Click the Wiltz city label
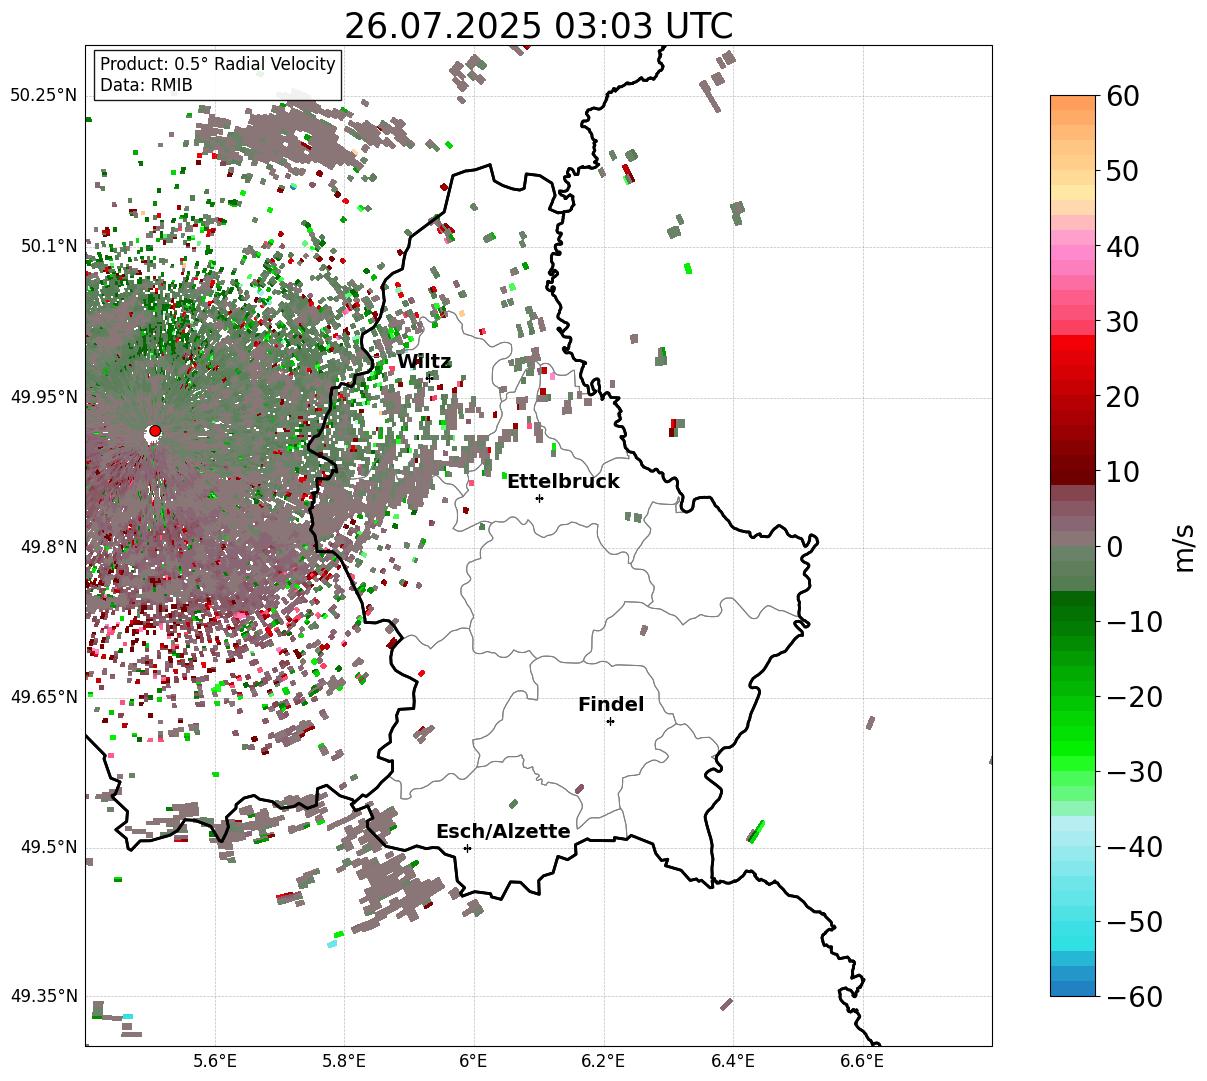The height and width of the screenshot is (1081, 1207). click(424, 362)
